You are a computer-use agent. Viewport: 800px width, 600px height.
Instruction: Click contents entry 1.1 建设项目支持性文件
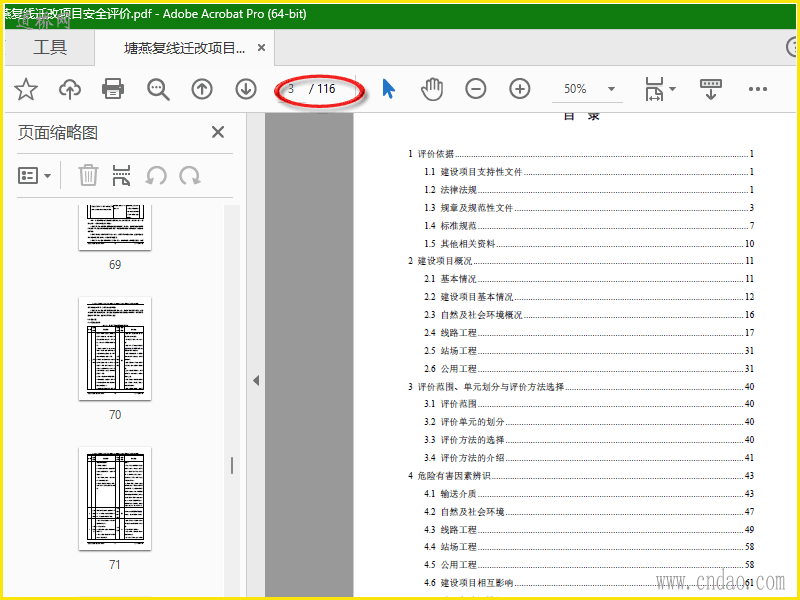(589, 171)
